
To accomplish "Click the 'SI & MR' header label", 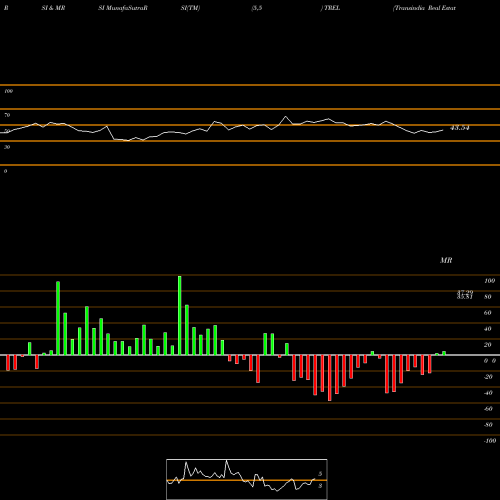I will 53,8.
